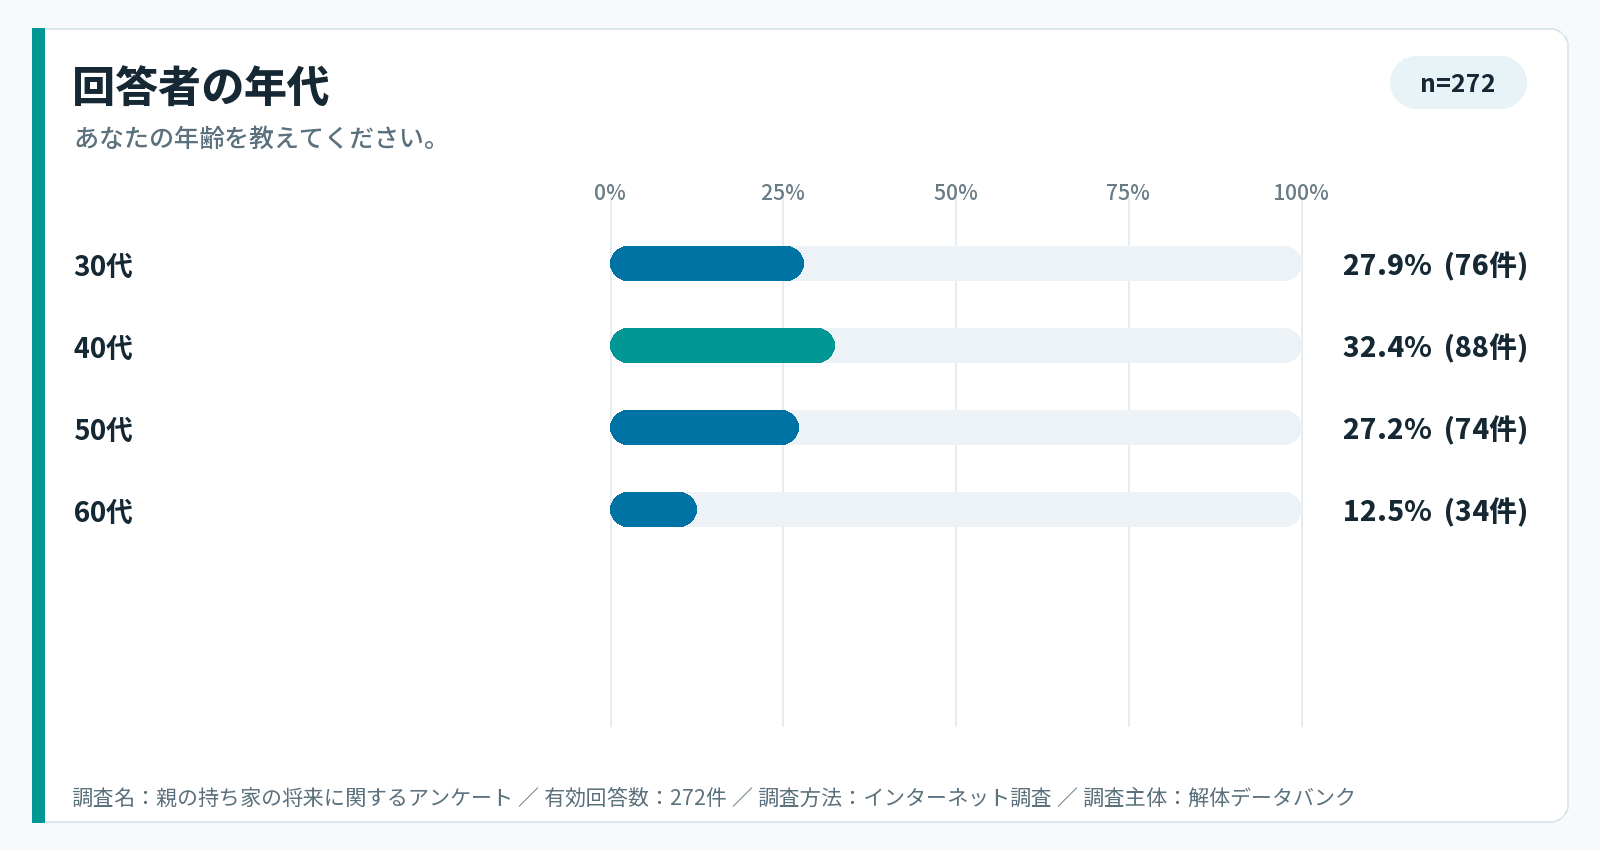
Task: Click the 27.2% (74件) value
Action: tap(1435, 429)
